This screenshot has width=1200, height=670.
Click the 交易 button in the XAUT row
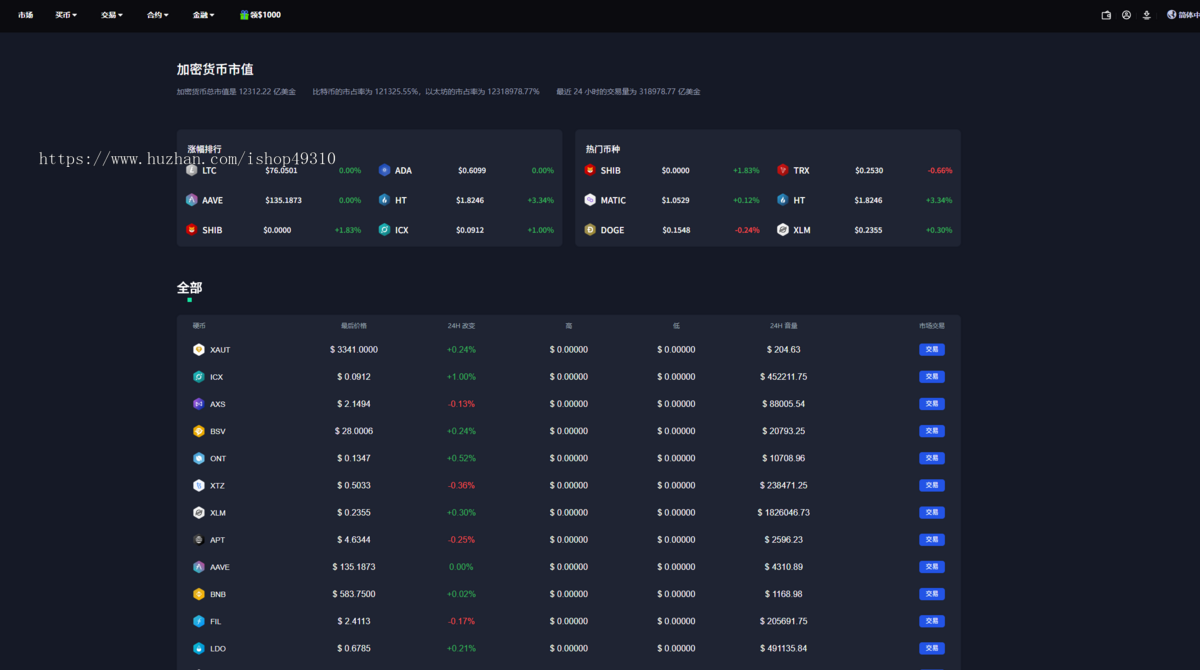932,350
